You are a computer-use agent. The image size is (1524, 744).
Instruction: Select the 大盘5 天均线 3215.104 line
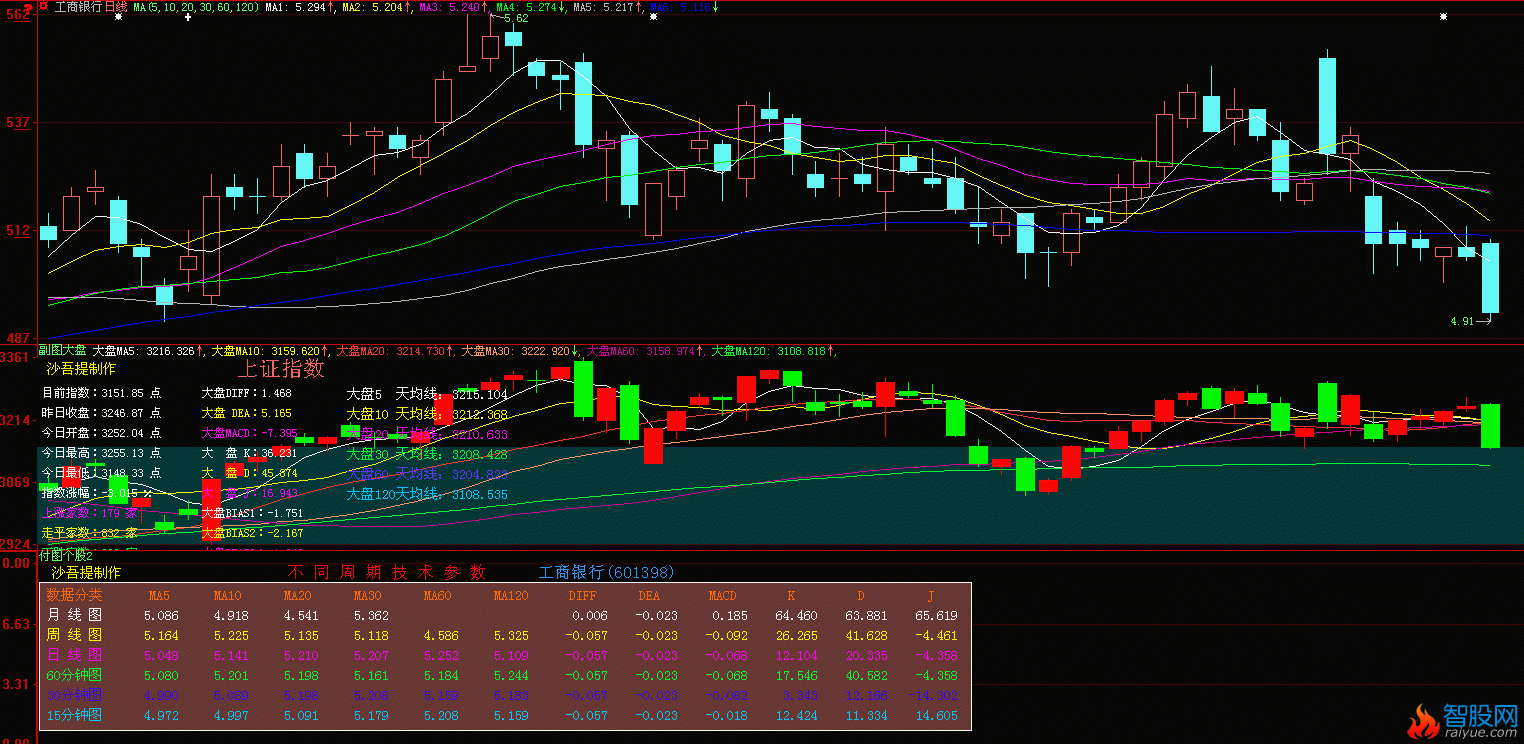(x=427, y=394)
